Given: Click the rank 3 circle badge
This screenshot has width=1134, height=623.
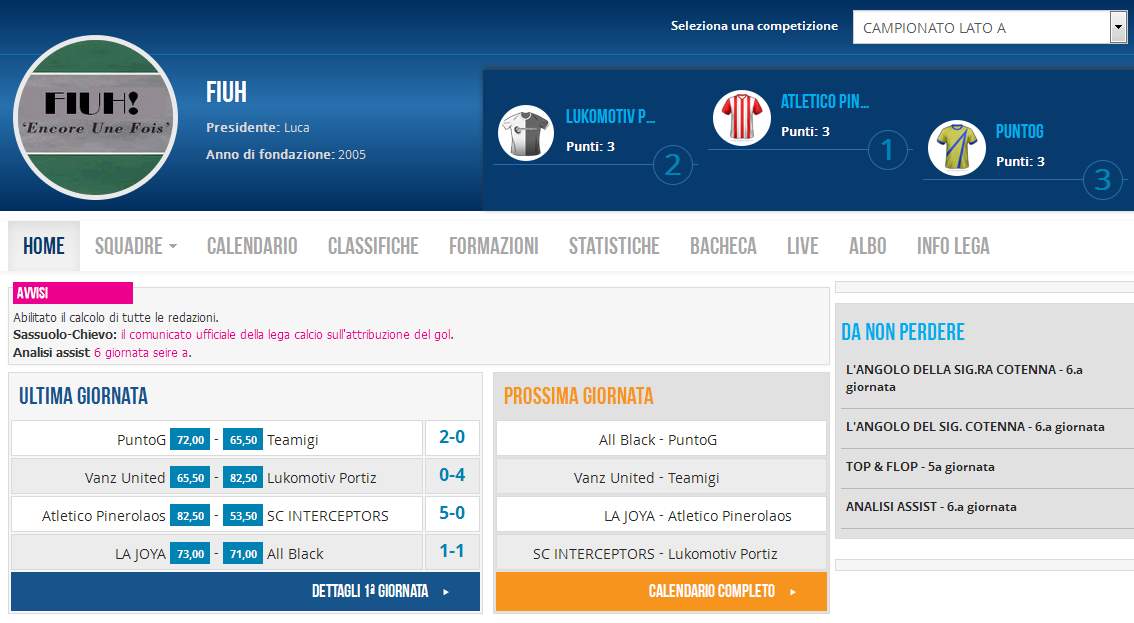Looking at the screenshot, I should click(1102, 180).
